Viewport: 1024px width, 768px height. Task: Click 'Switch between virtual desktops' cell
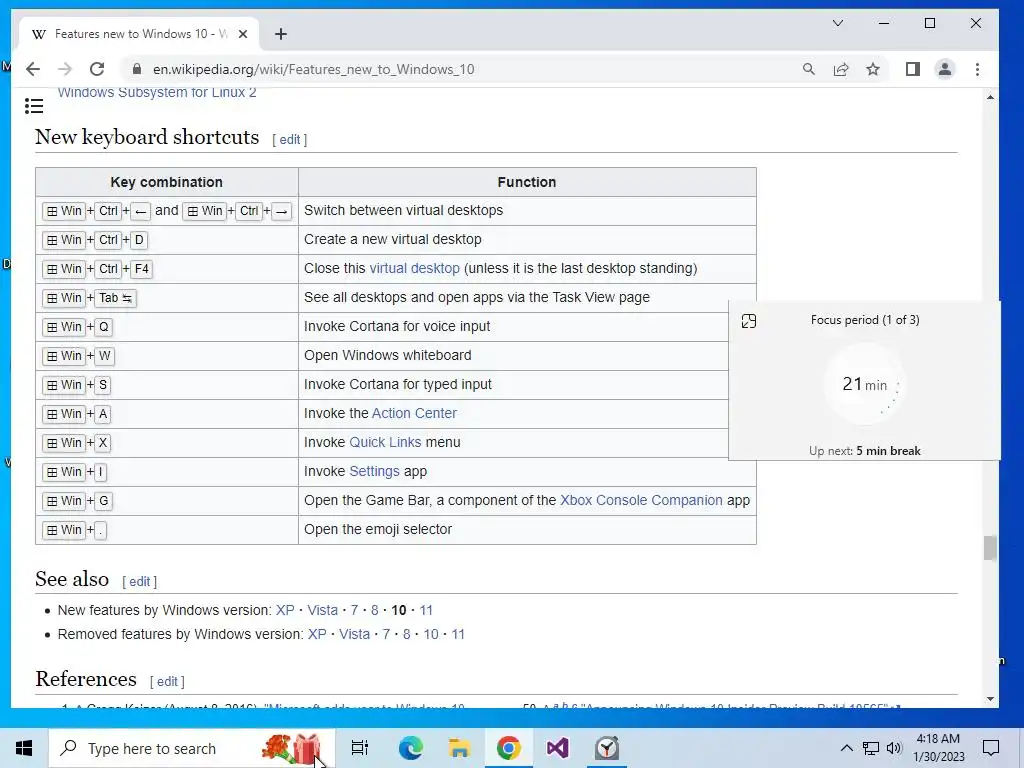click(527, 210)
